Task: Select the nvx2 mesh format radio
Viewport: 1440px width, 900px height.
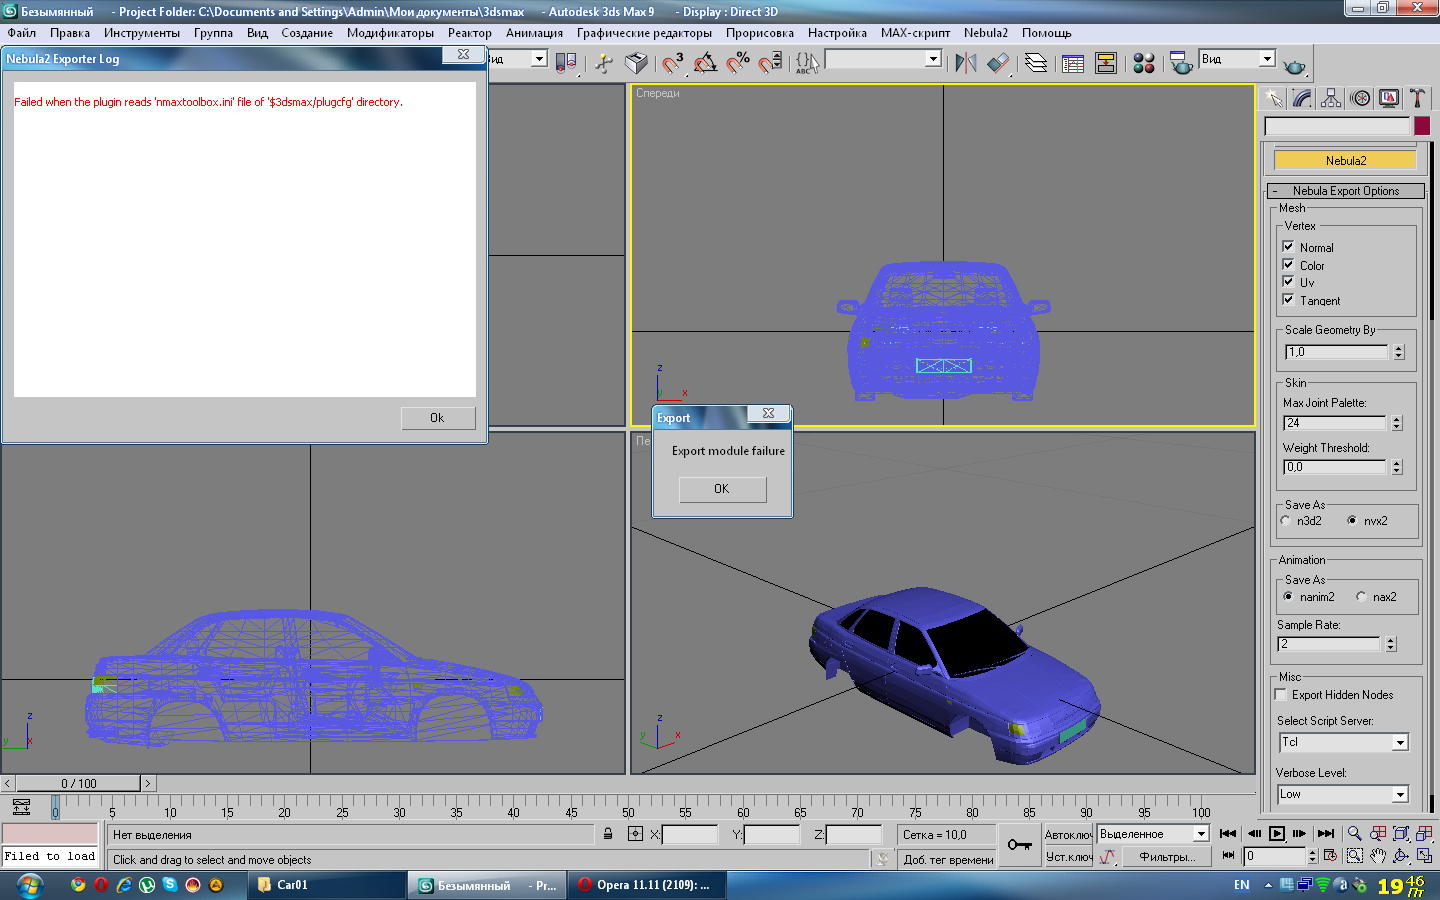Action: click(1352, 520)
